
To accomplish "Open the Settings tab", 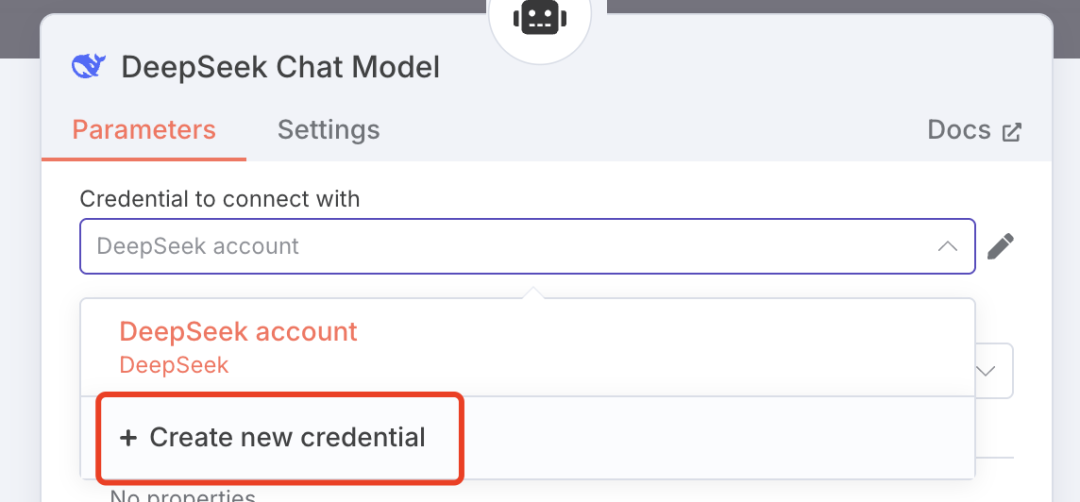I will click(328, 130).
